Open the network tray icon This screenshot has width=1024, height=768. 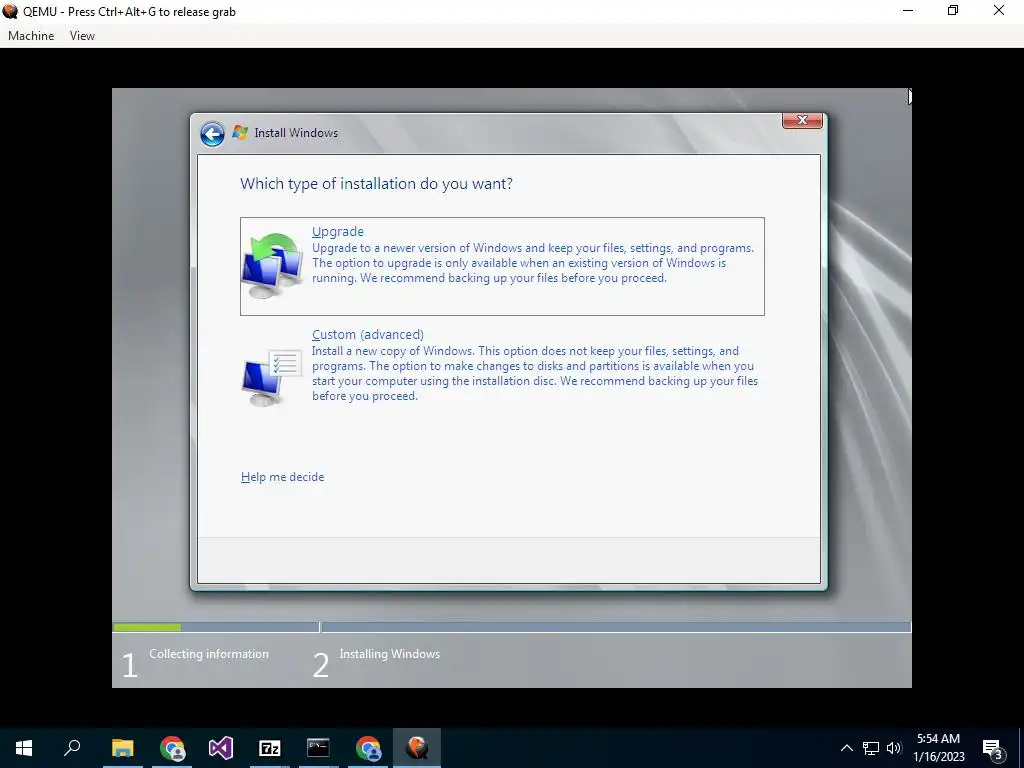click(x=871, y=748)
